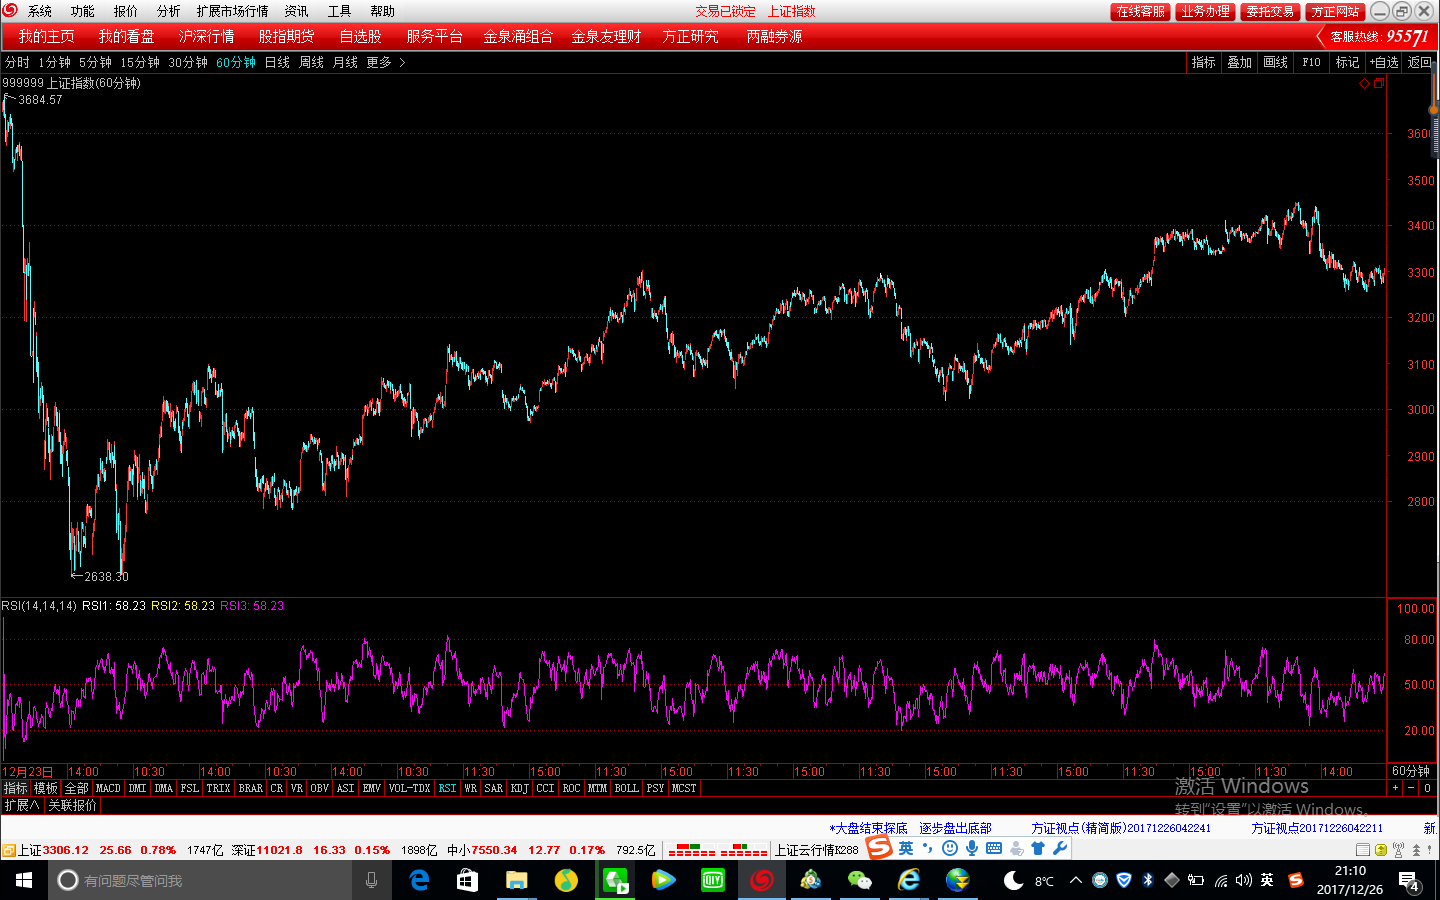Open the 功能 menu

(x=82, y=11)
